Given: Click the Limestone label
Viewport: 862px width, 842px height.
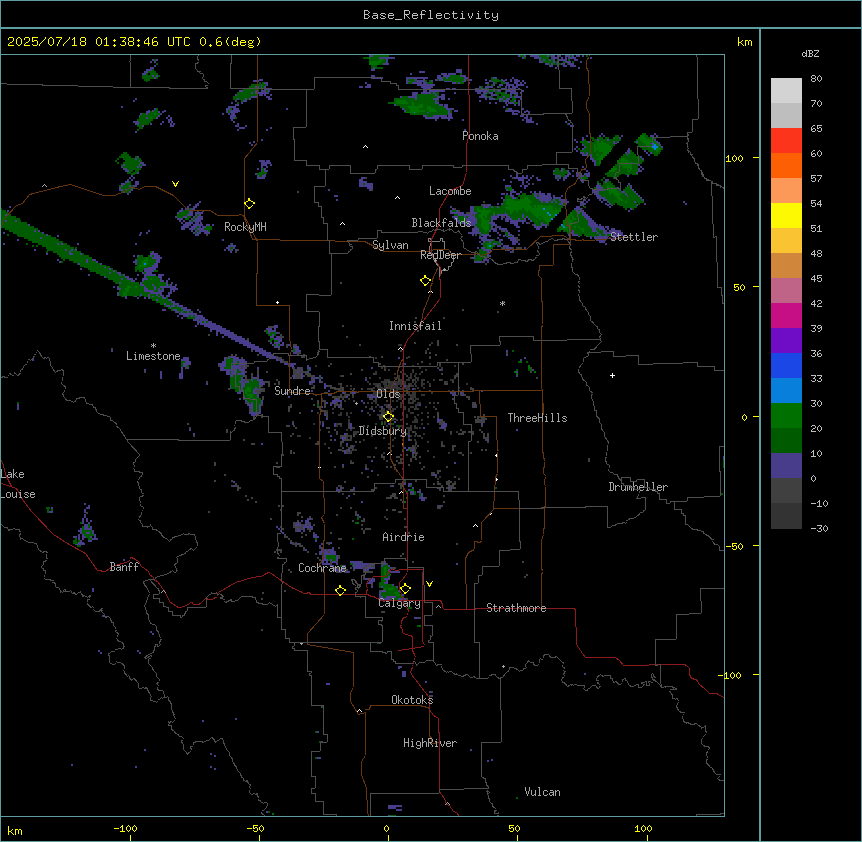Looking at the screenshot, I should 153,356.
